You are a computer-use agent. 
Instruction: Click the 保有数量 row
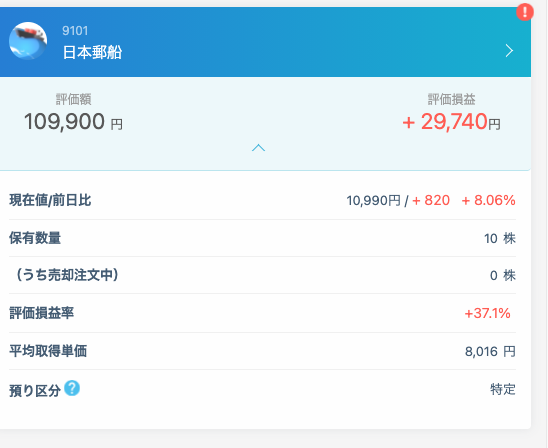[x=262, y=238]
